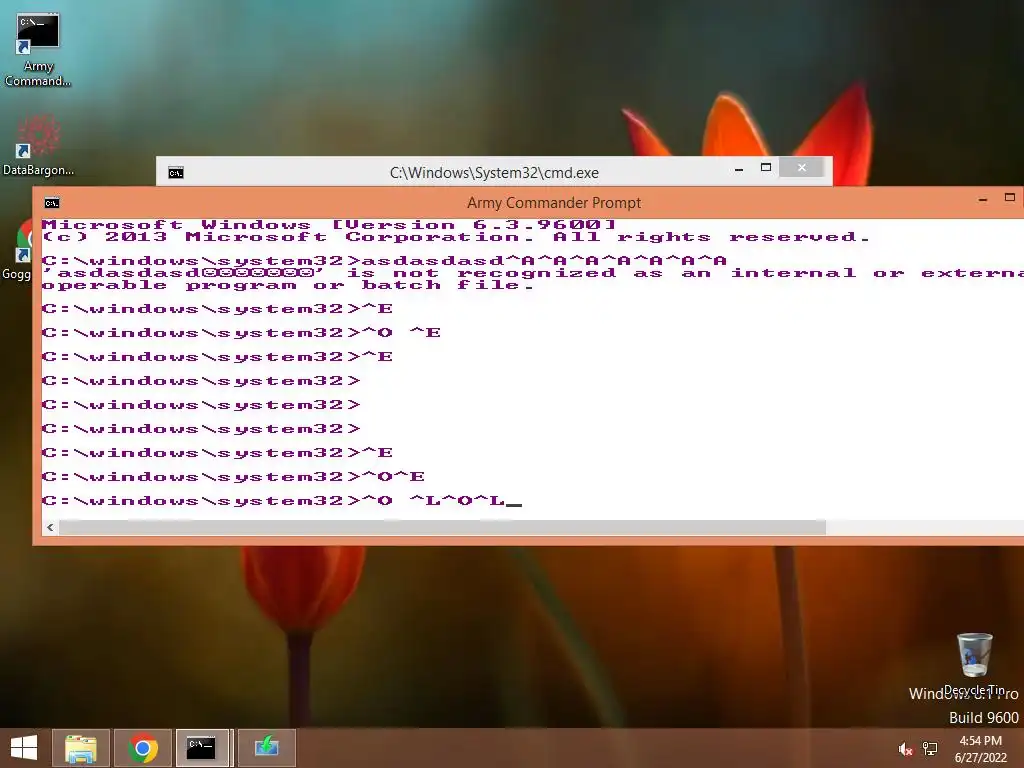Click the muted volume tray icon

[905, 749]
